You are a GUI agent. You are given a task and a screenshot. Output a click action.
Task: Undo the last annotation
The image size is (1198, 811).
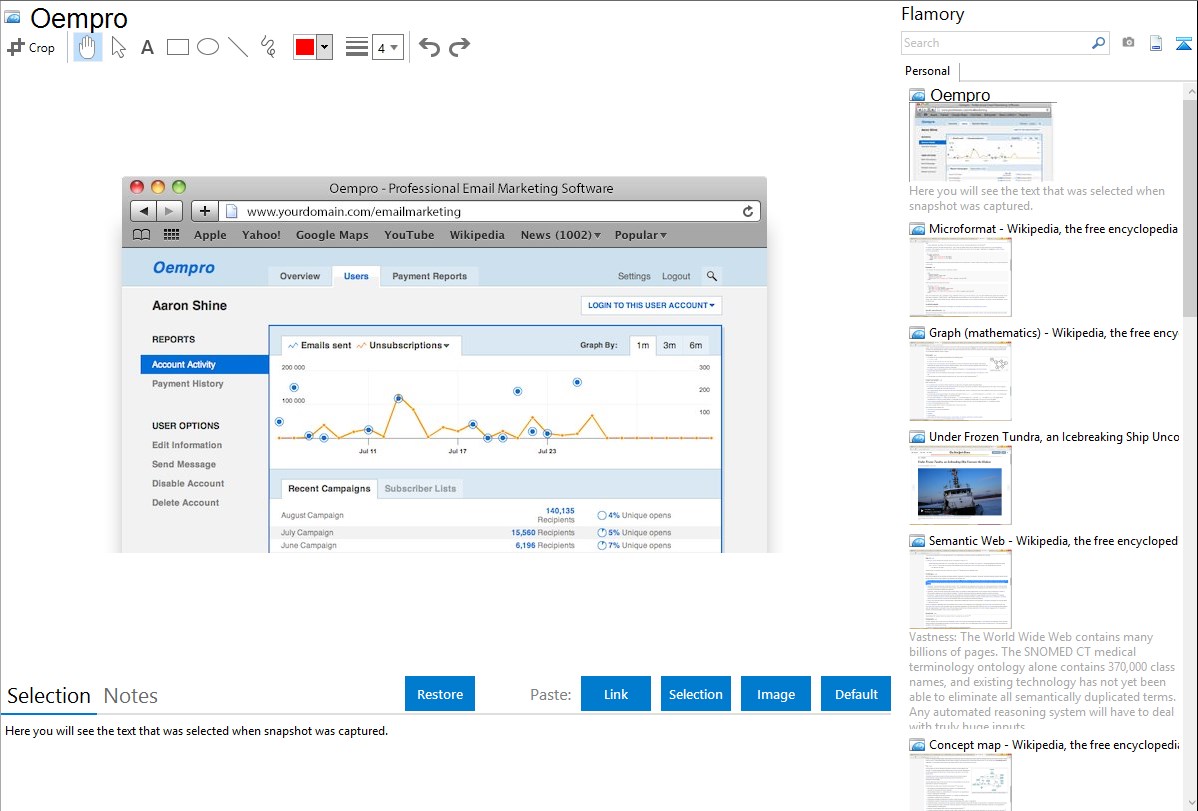coord(429,47)
